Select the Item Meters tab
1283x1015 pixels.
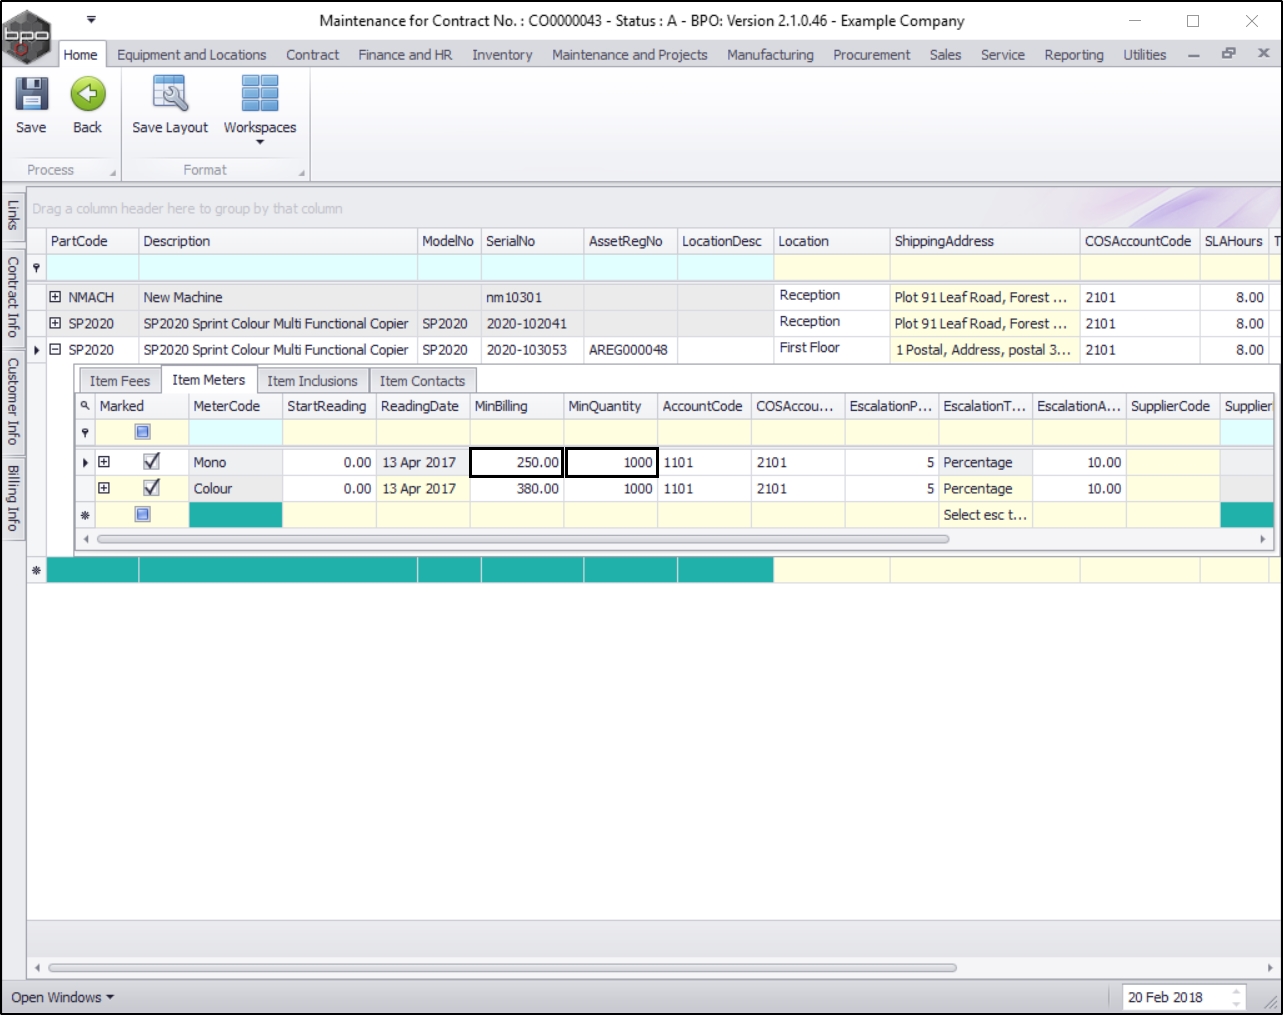coord(208,380)
